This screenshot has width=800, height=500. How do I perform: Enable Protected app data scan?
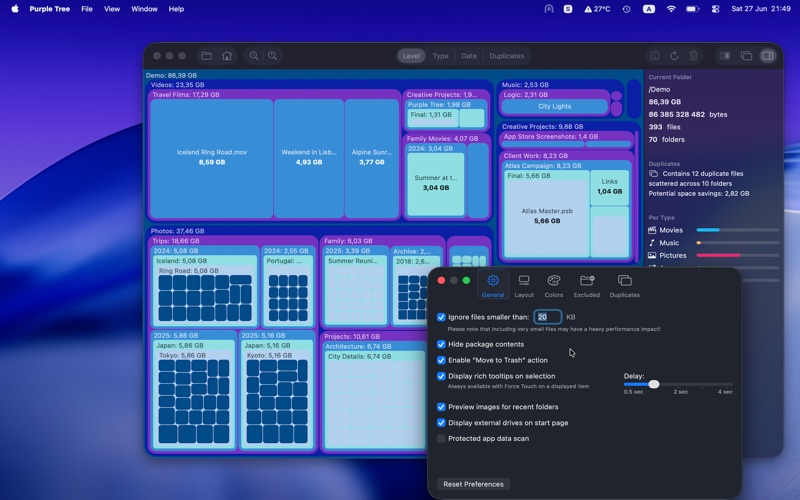441,439
